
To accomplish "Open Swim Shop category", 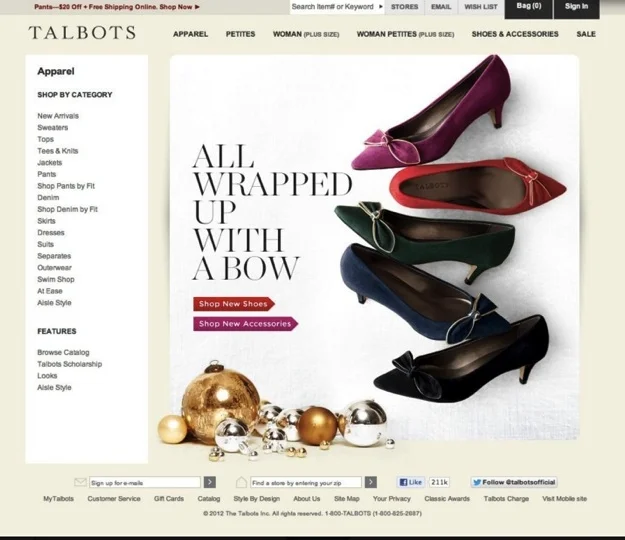I will pos(56,279).
